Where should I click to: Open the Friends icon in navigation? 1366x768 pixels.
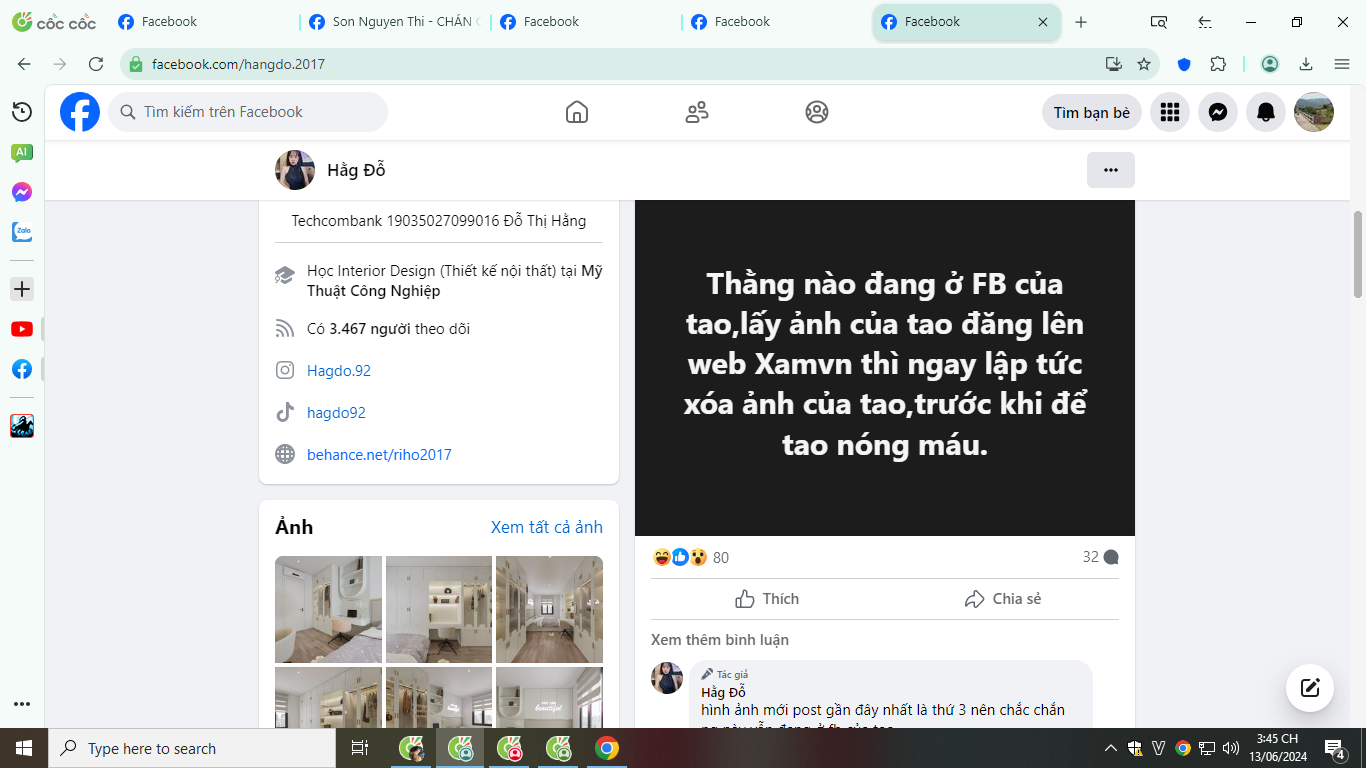[x=697, y=112]
